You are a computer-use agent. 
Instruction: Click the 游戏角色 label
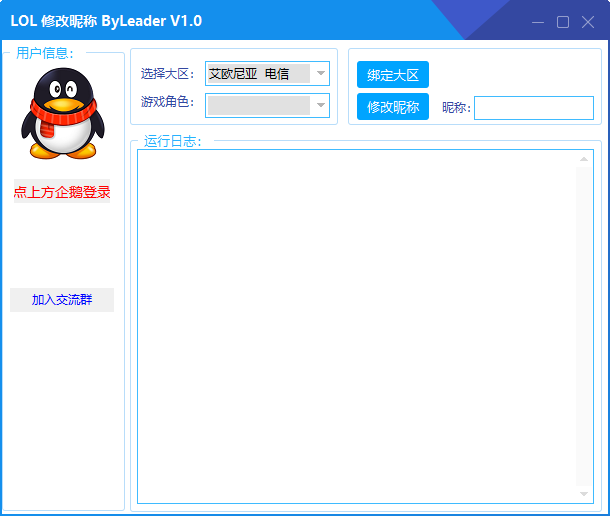[167, 102]
